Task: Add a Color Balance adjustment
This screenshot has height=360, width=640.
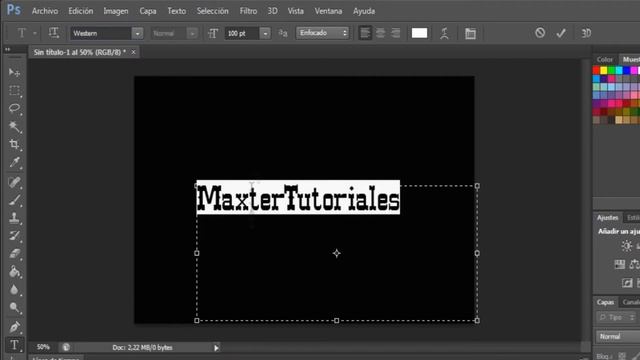Action: tap(635, 264)
